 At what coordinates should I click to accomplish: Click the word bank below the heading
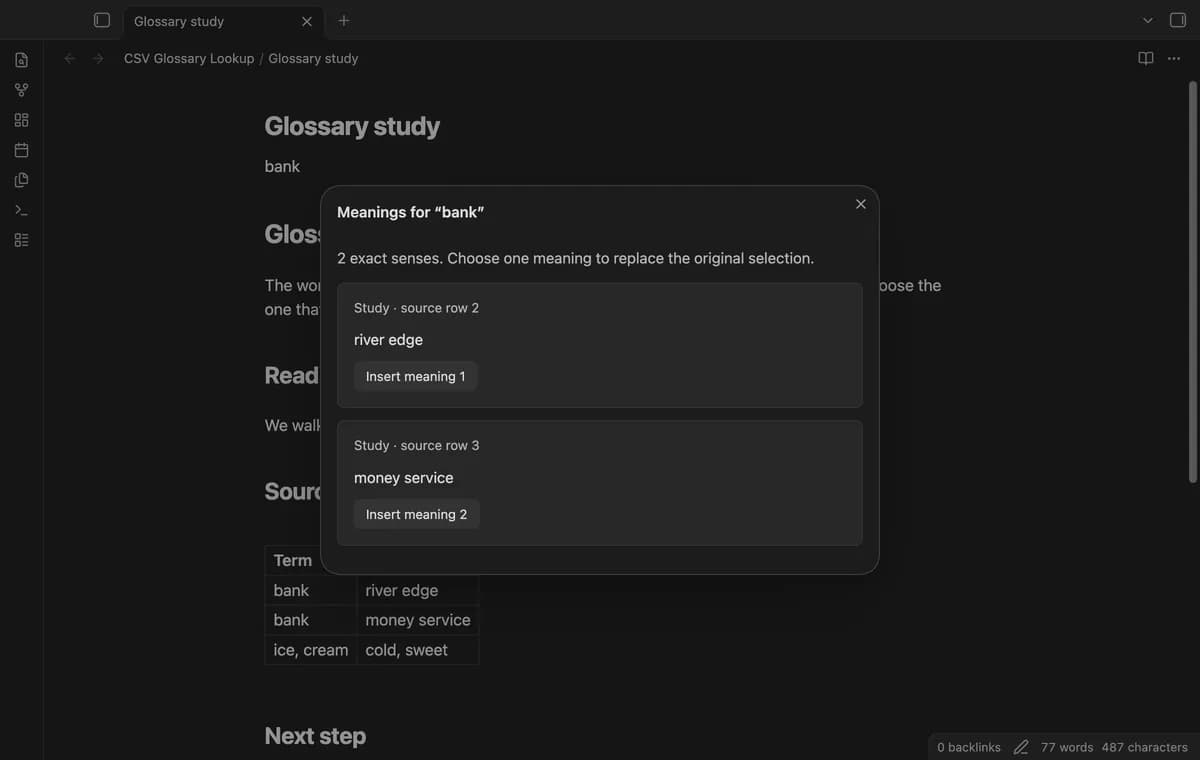click(x=282, y=166)
